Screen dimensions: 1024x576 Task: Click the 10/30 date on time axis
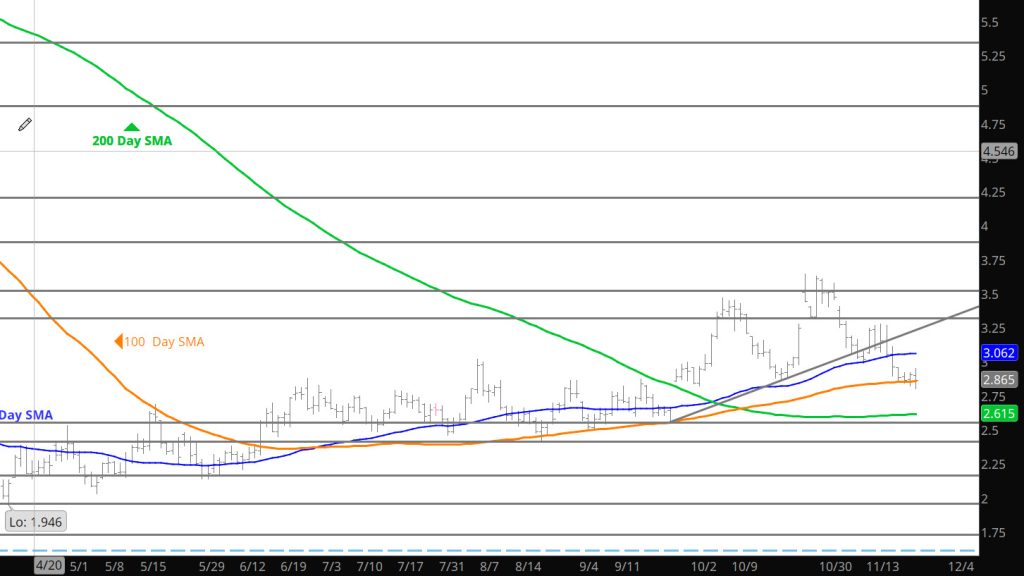coord(835,566)
